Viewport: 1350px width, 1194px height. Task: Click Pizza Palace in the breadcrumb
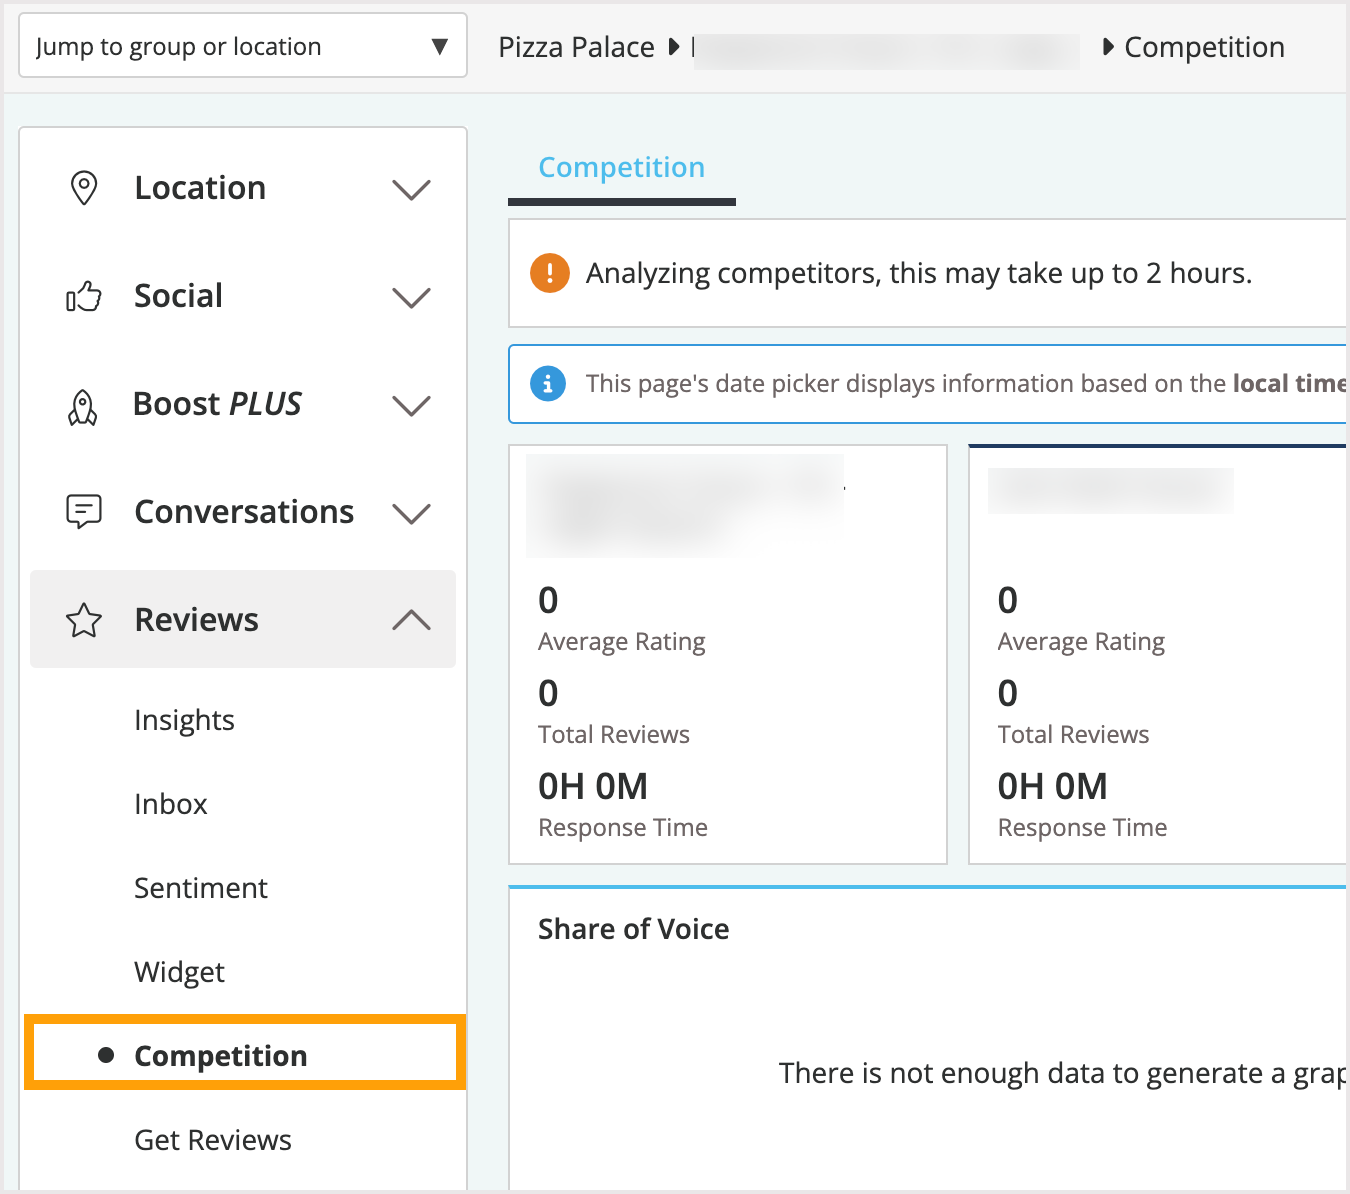tap(578, 46)
